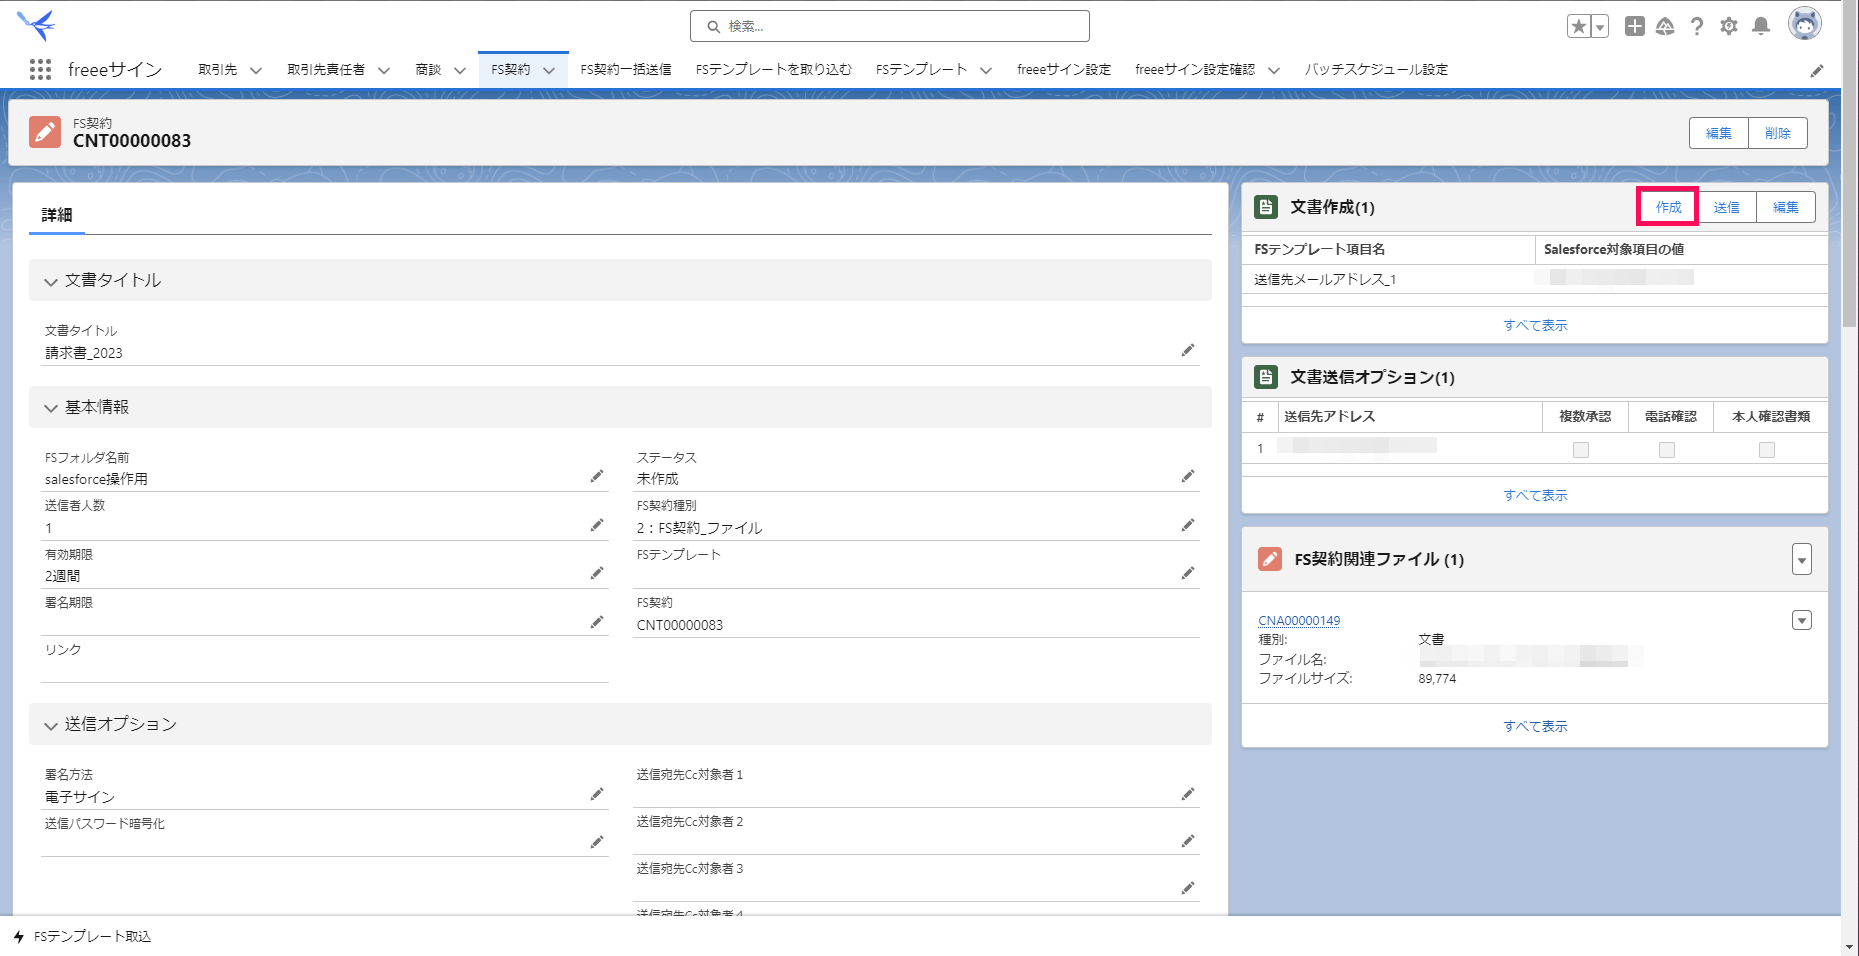
Task: Edit 送信宛先Cc対象者2 pencil icon
Action: [x=1188, y=841]
